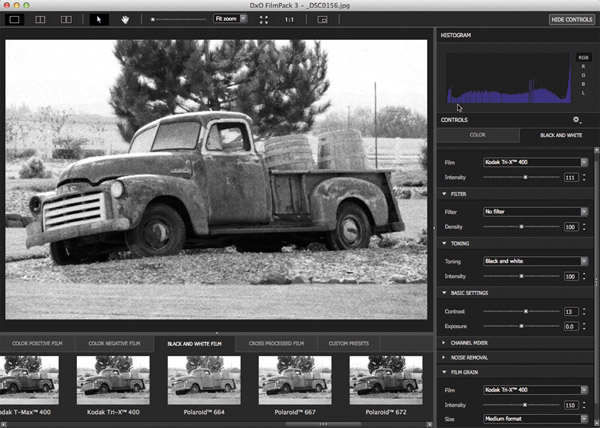Open the Custom Presets tab

point(349,343)
